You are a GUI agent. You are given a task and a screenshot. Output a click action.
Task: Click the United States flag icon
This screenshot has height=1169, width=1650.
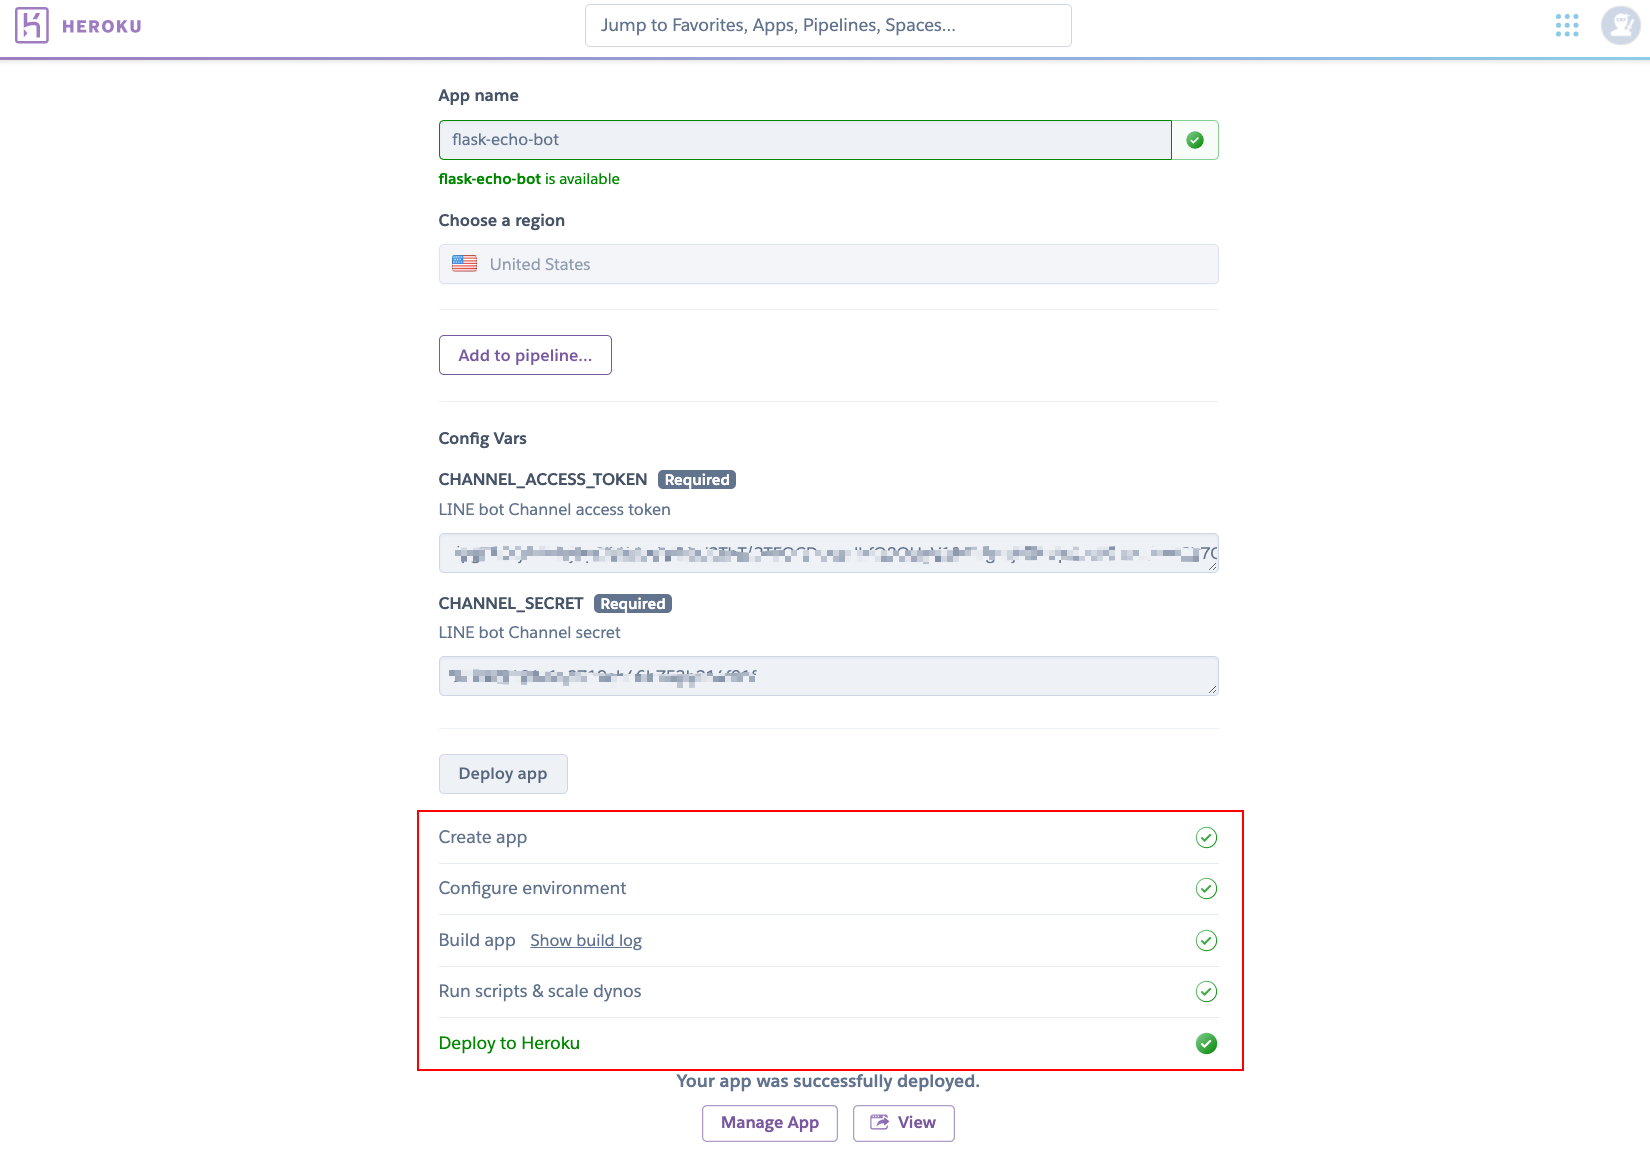[464, 264]
